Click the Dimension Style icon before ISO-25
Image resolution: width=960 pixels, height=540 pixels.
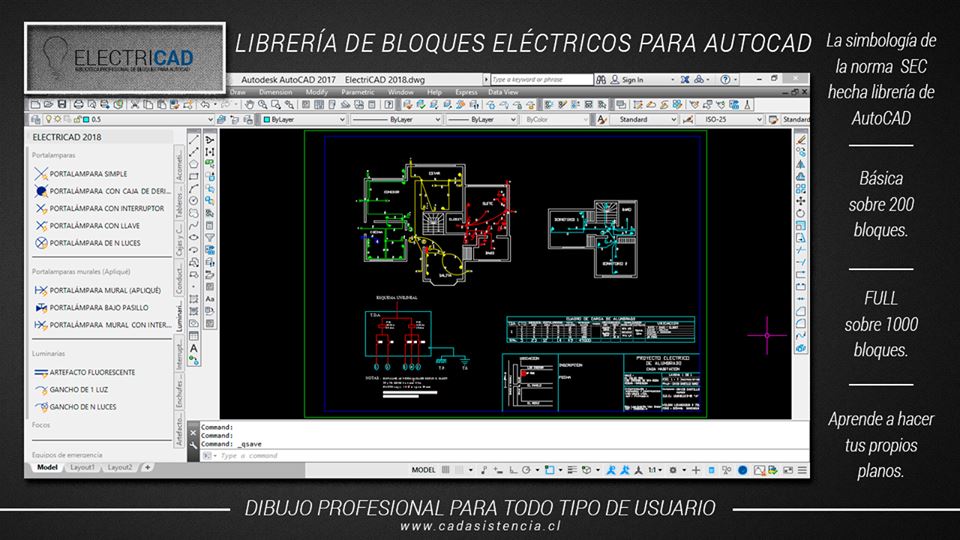coord(688,119)
